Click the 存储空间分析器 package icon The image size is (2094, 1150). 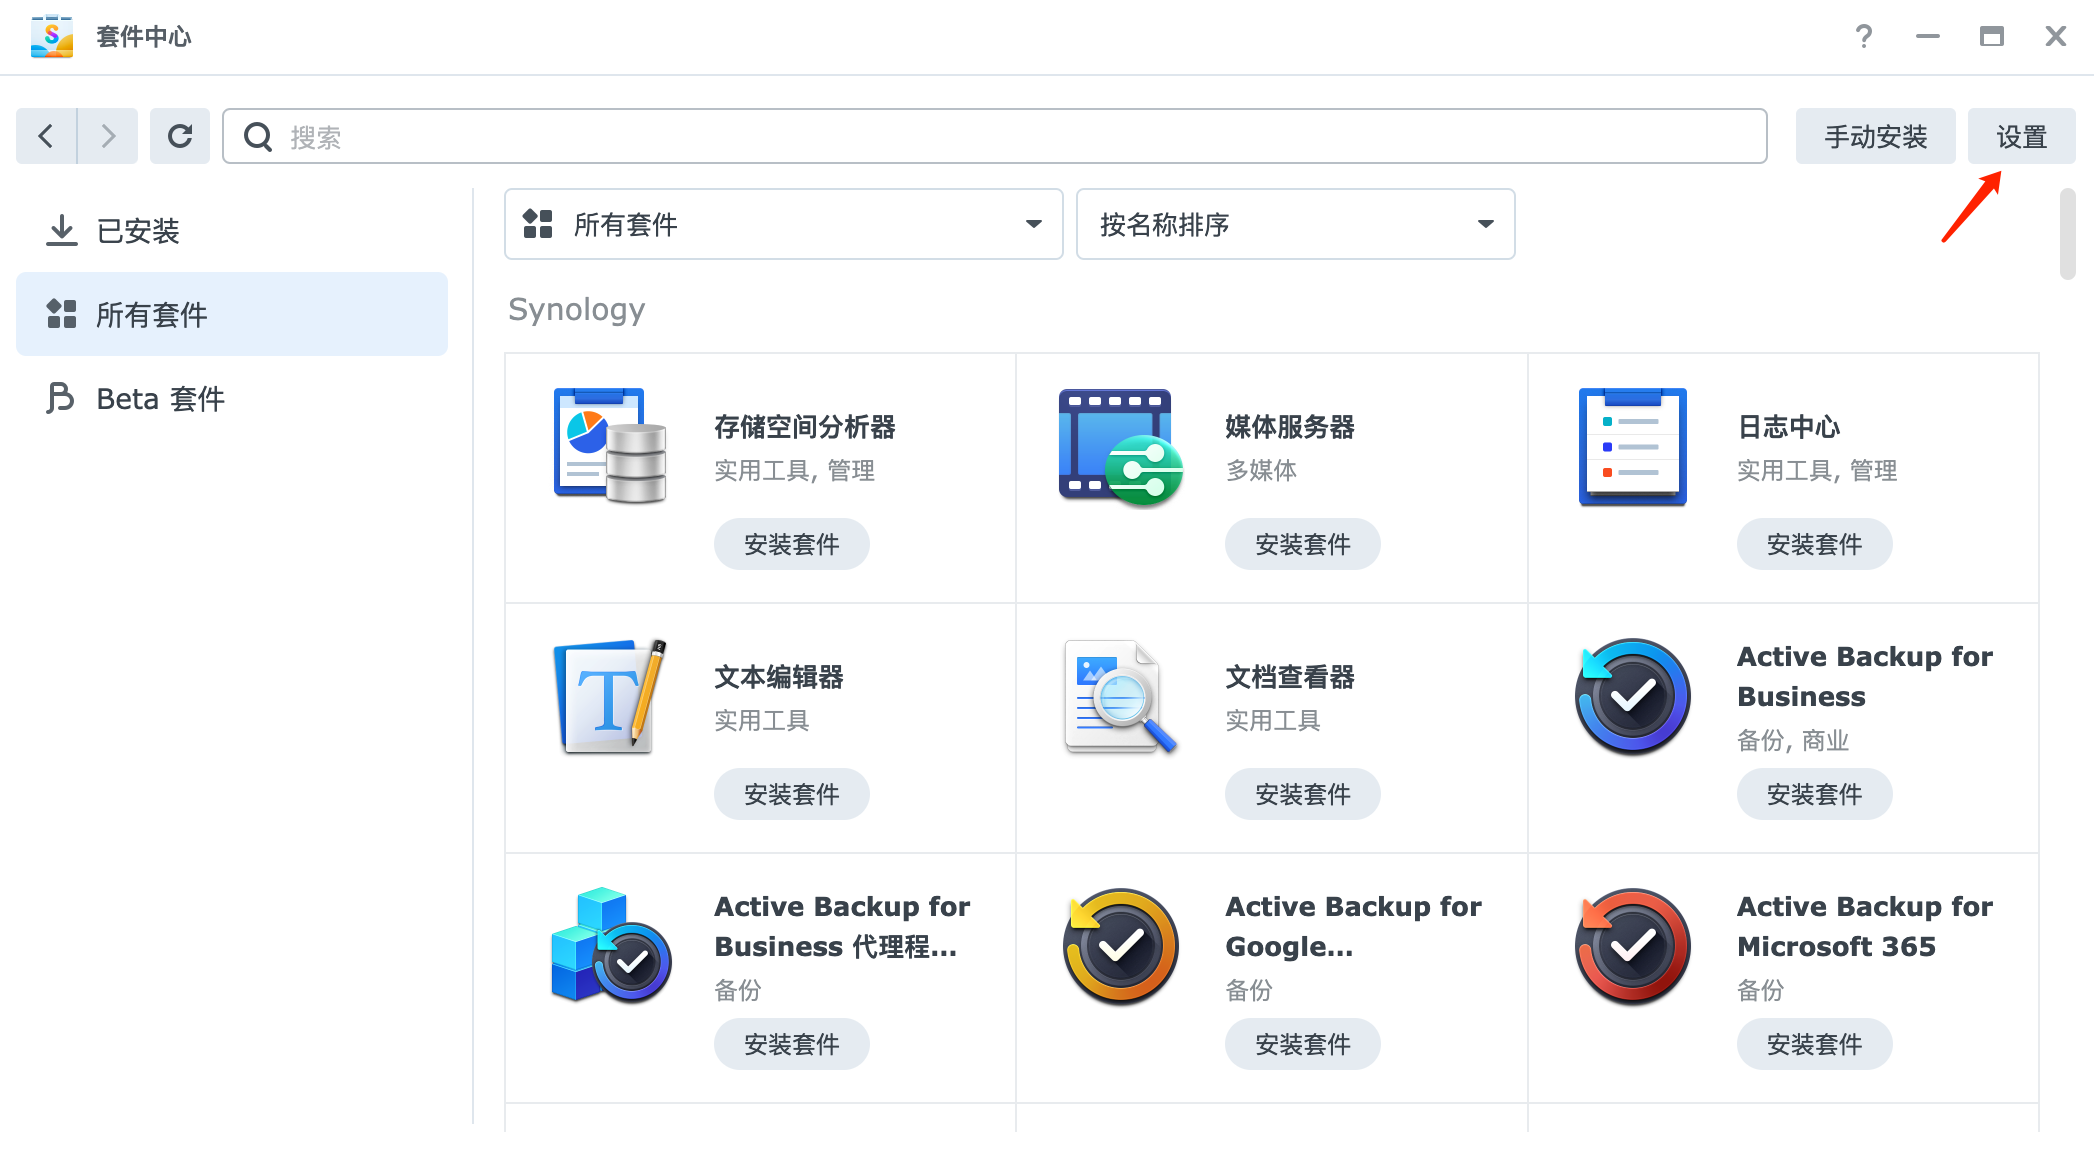(x=610, y=446)
